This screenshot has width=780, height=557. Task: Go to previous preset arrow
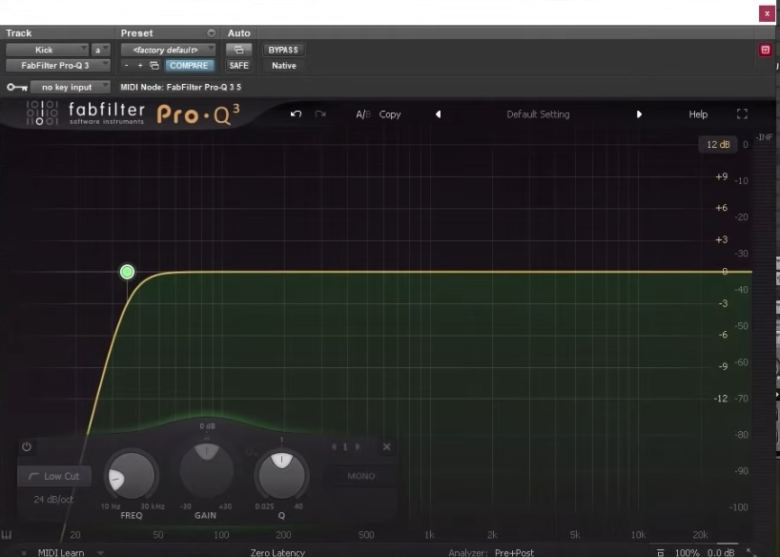point(438,114)
